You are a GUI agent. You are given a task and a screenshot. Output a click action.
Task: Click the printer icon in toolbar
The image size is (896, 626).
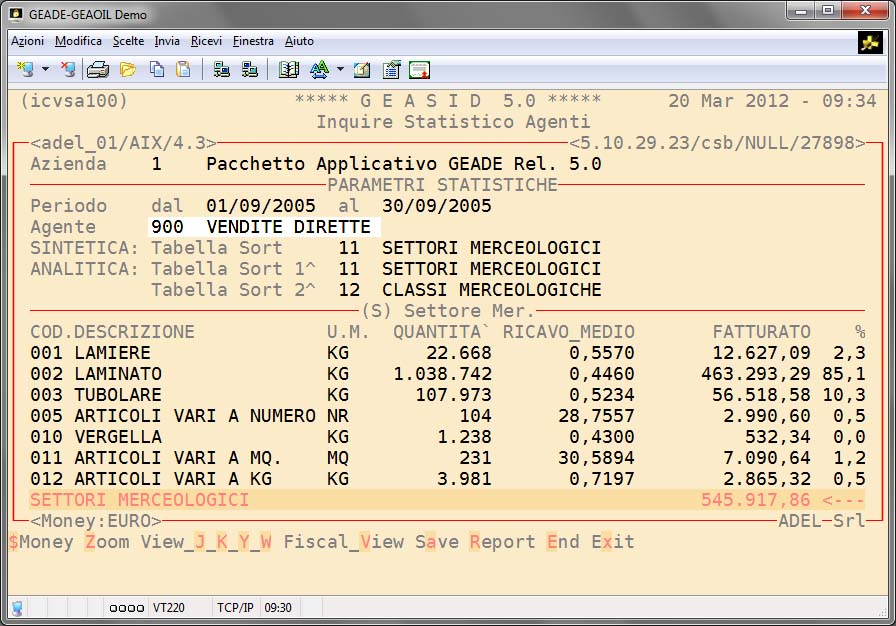point(97,70)
